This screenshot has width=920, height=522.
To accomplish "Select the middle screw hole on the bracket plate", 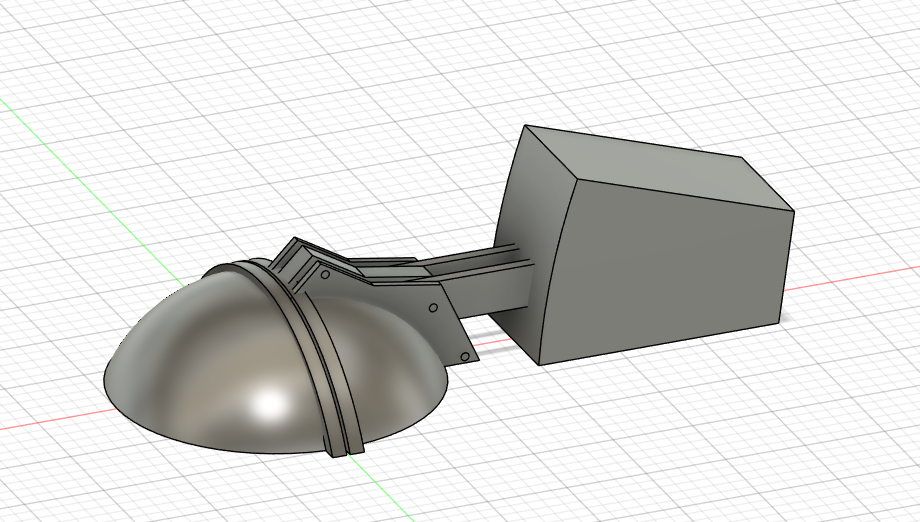I will tap(433, 308).
